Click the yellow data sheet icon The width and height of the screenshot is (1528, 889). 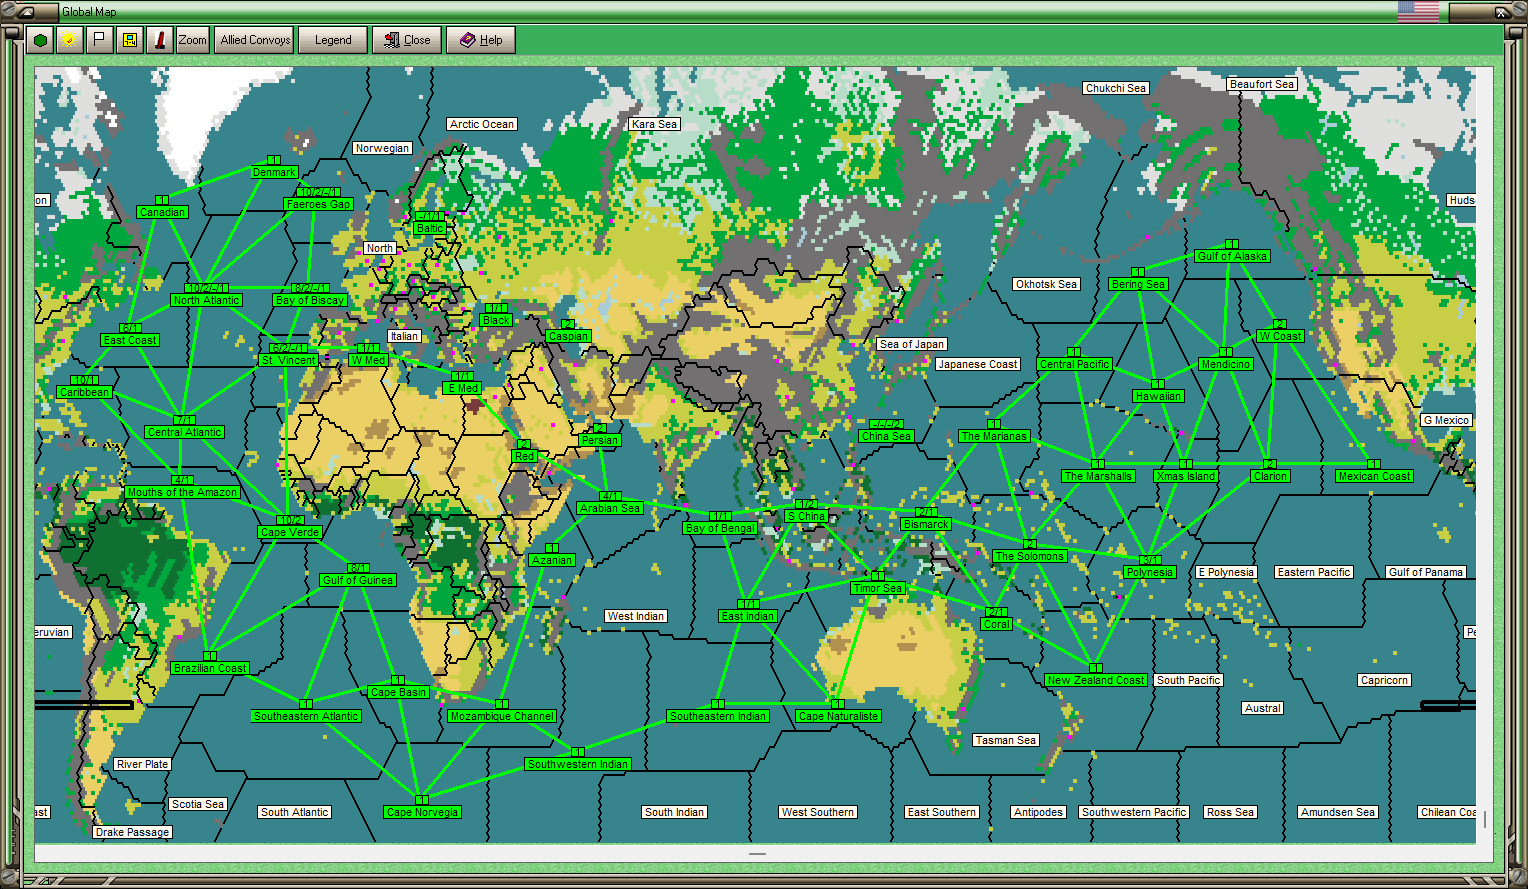[129, 40]
